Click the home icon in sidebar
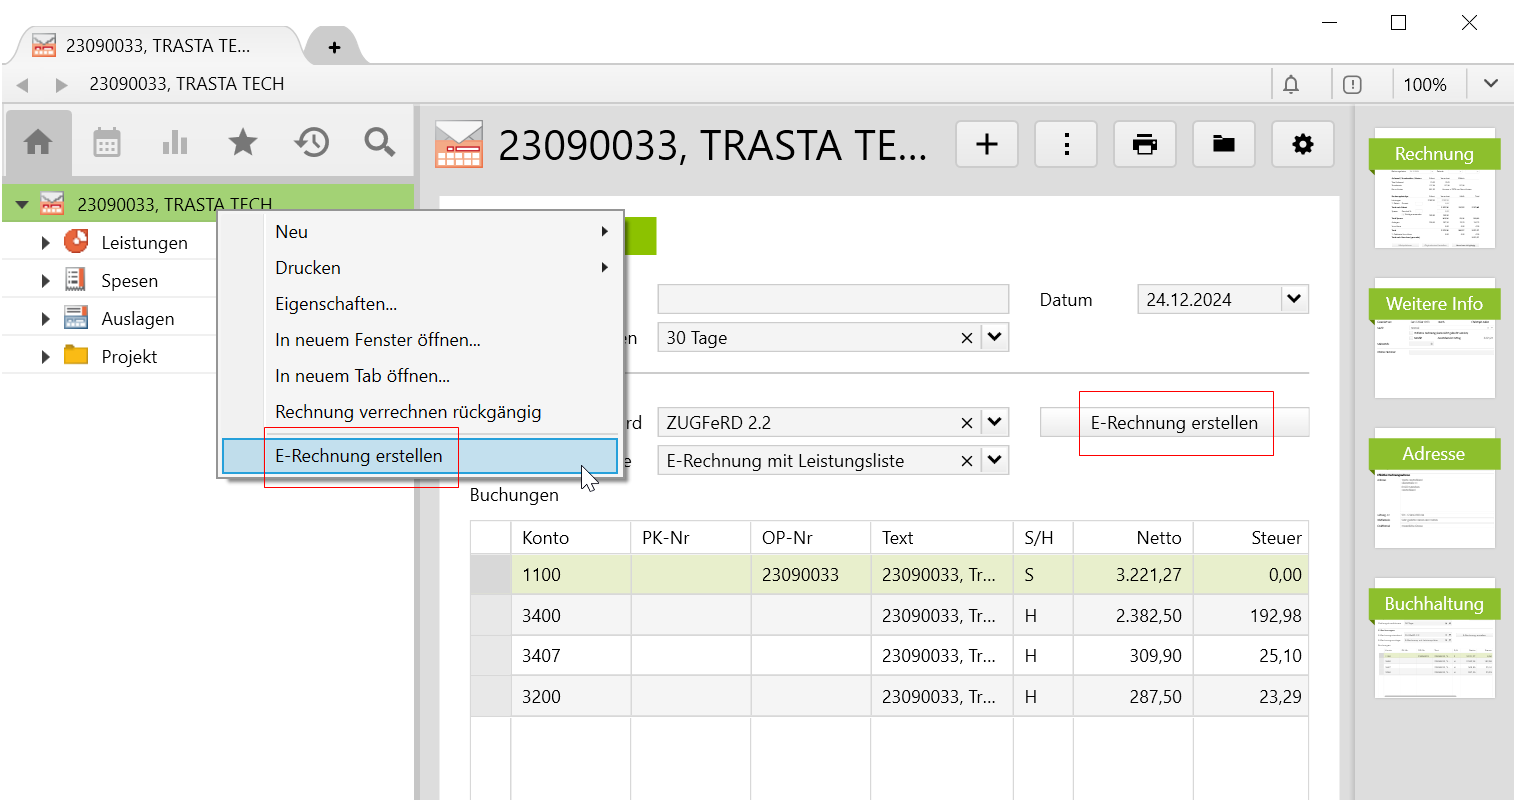Viewport: 1515px width, 802px height. (x=38, y=143)
